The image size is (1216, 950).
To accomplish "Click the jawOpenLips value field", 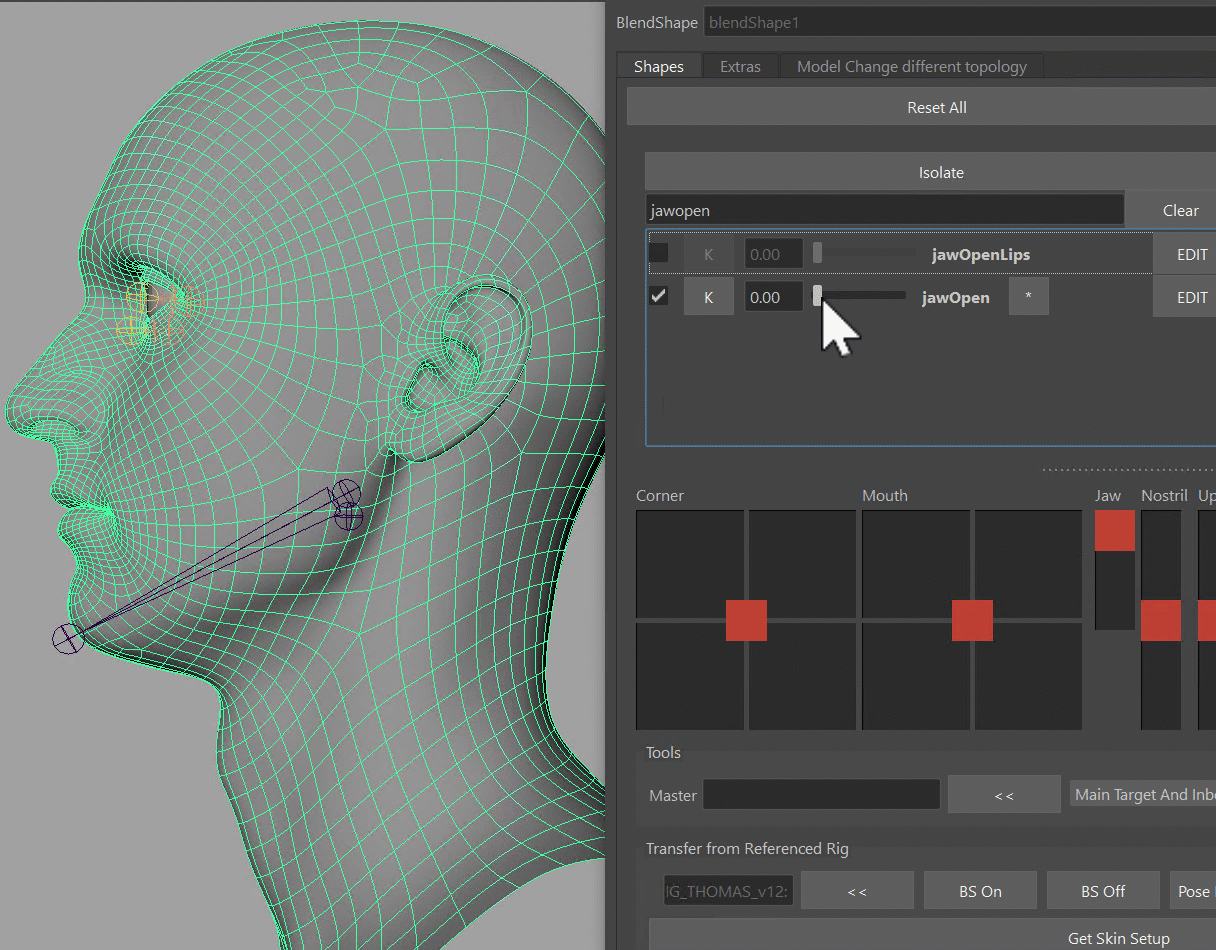I will coord(773,254).
